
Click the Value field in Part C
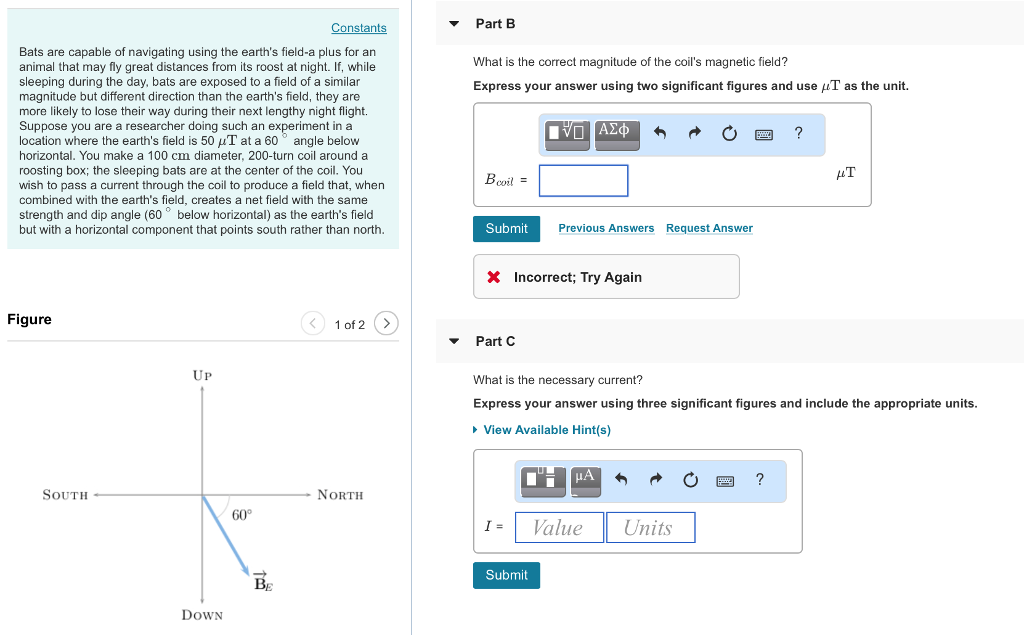click(x=558, y=527)
